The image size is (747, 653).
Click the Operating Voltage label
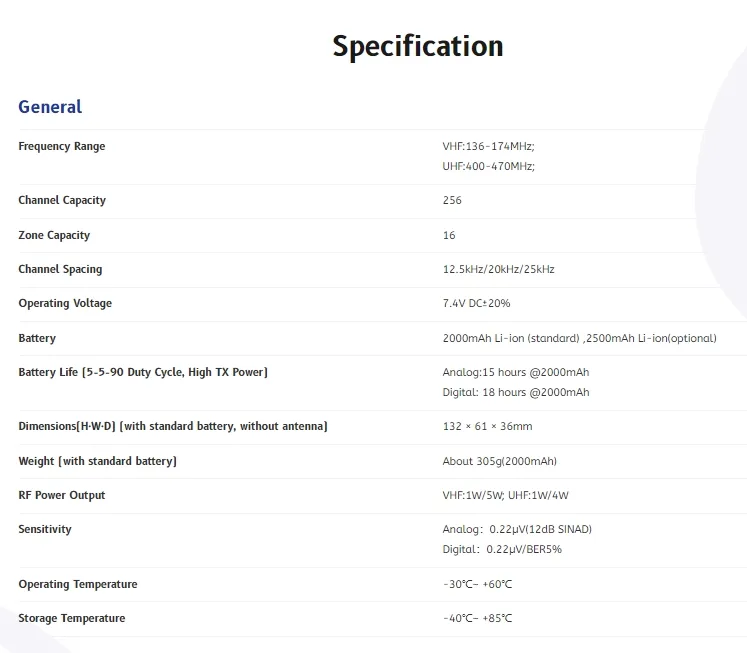(65, 303)
